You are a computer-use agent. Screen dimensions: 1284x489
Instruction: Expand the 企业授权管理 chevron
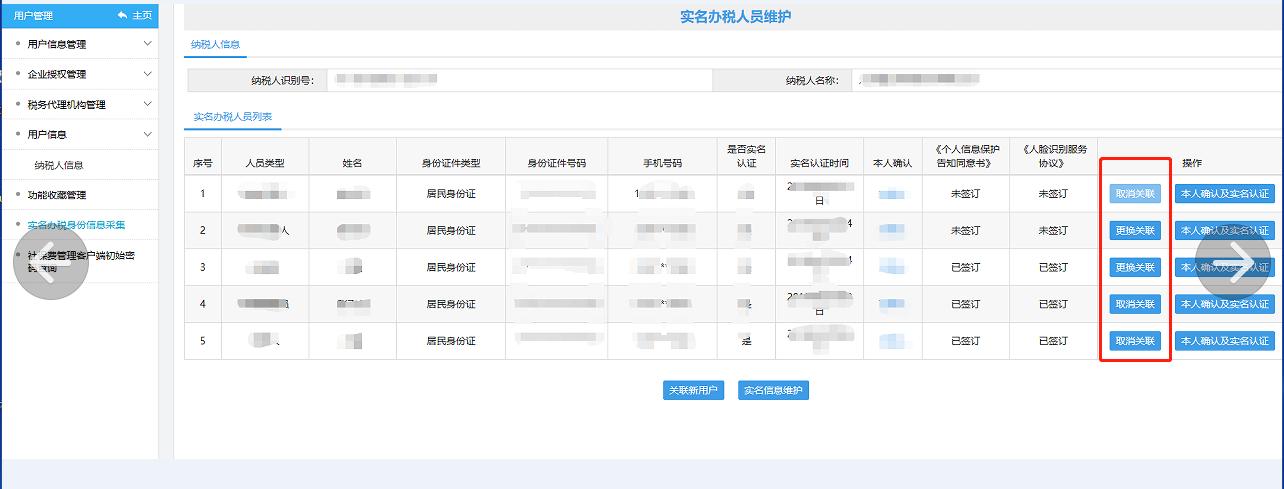(148, 74)
